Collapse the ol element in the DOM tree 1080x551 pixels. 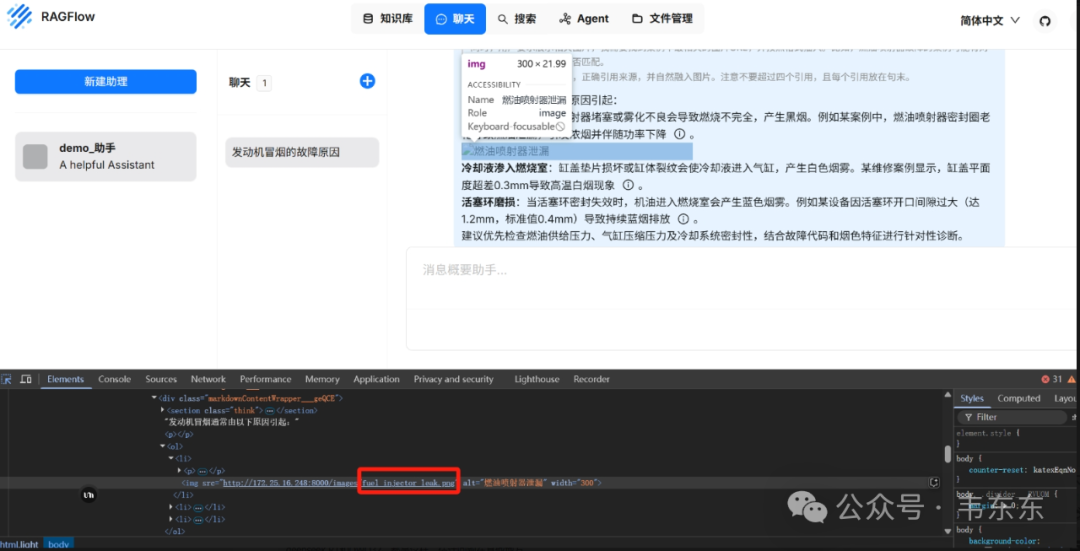(x=163, y=446)
